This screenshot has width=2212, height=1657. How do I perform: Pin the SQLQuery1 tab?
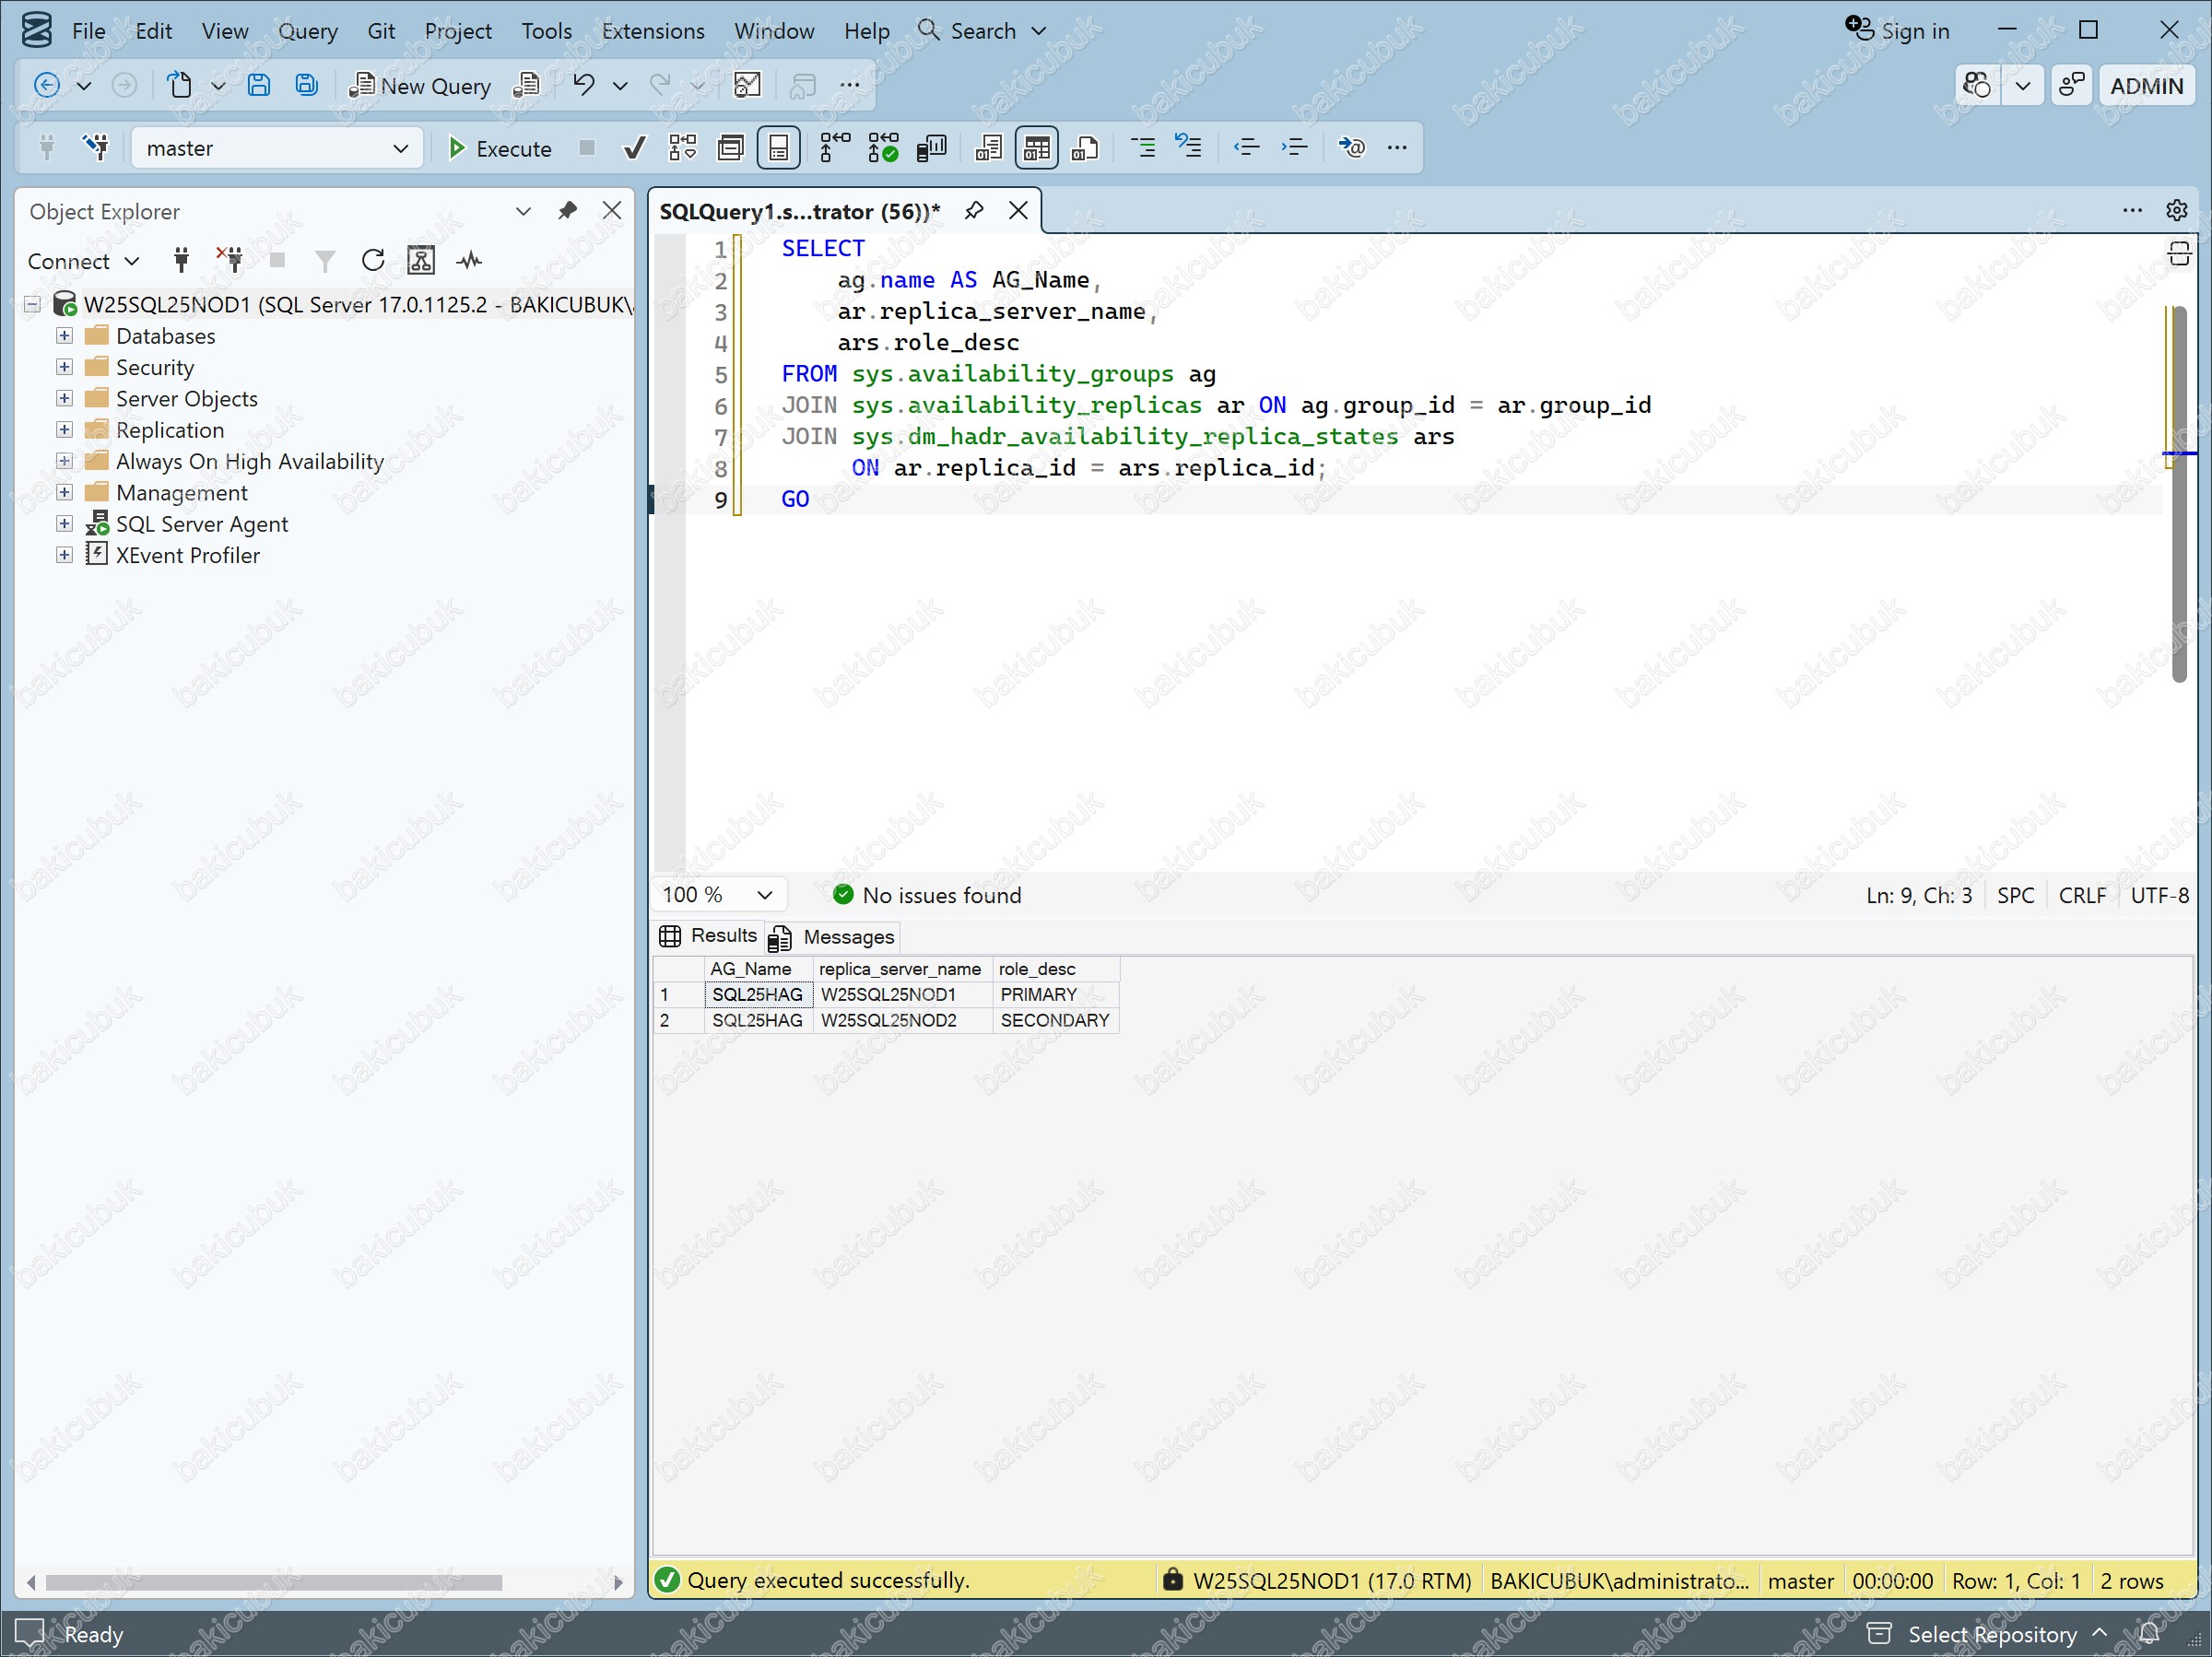[x=973, y=210]
